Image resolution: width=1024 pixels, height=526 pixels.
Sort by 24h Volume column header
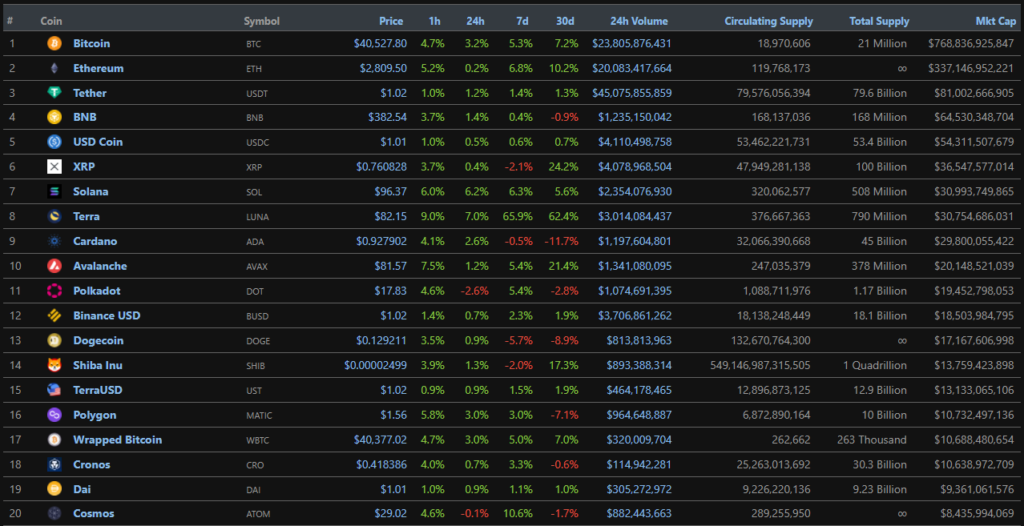[x=640, y=21]
